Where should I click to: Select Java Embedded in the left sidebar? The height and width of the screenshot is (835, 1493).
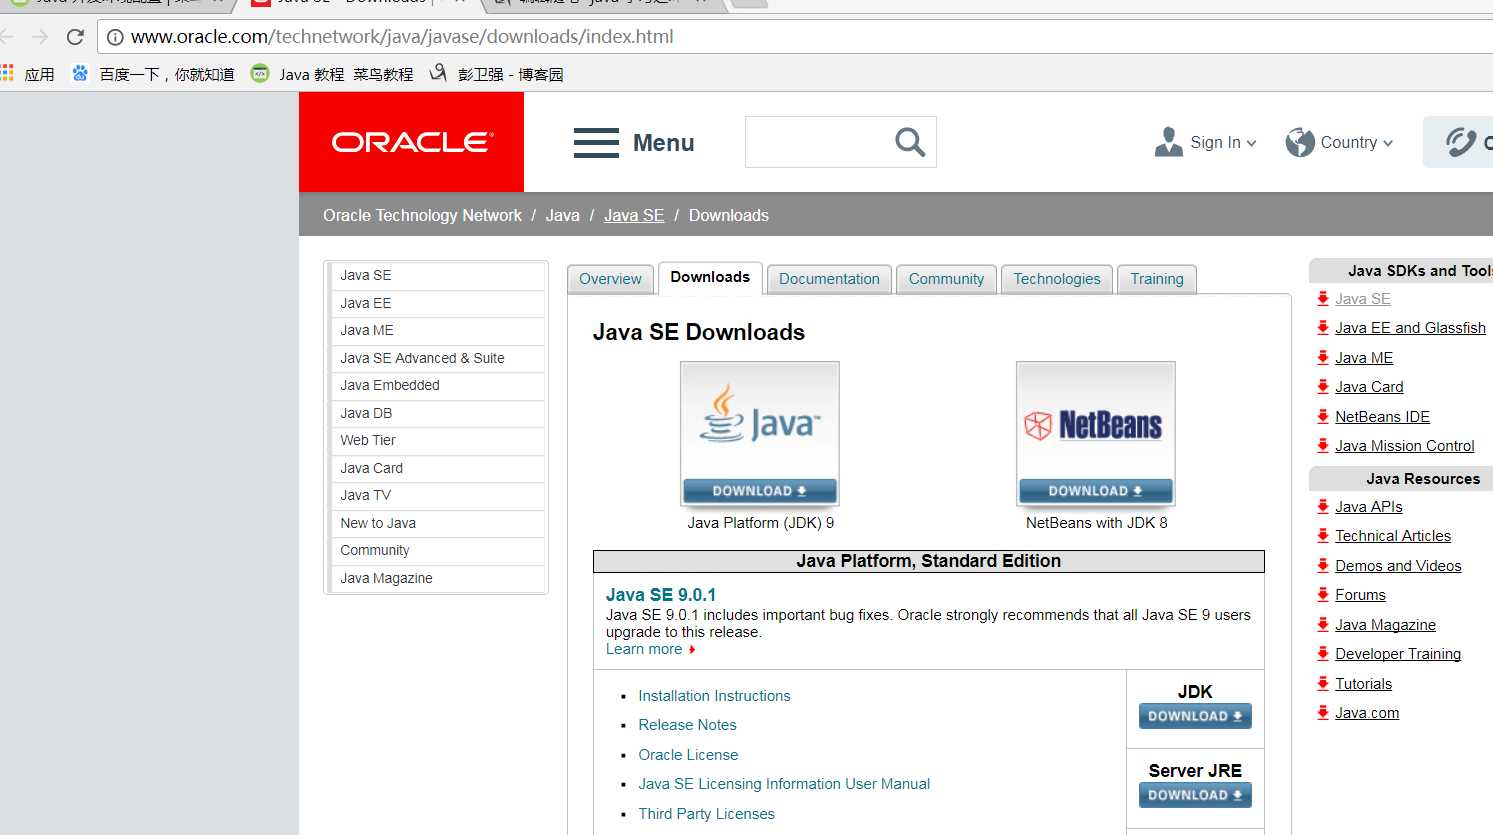pyautogui.click(x=438, y=385)
